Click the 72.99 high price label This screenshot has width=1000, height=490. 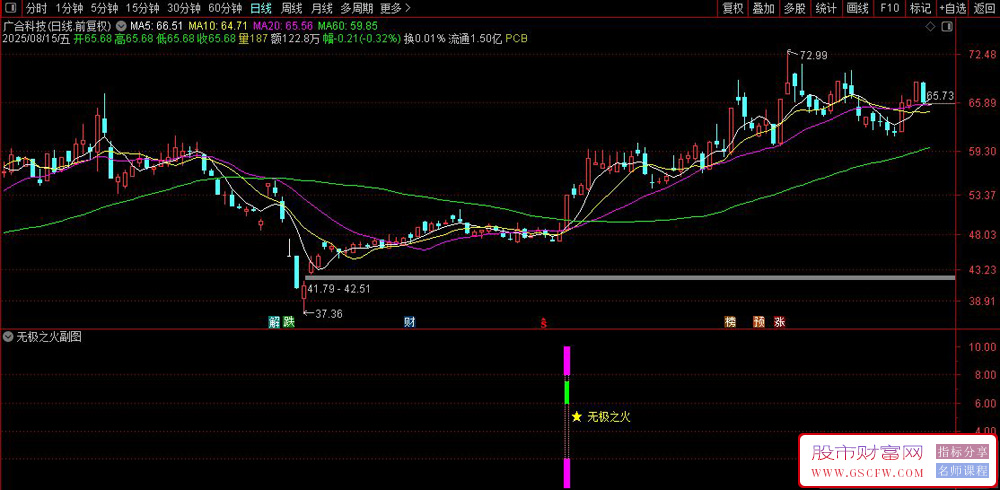click(812, 56)
